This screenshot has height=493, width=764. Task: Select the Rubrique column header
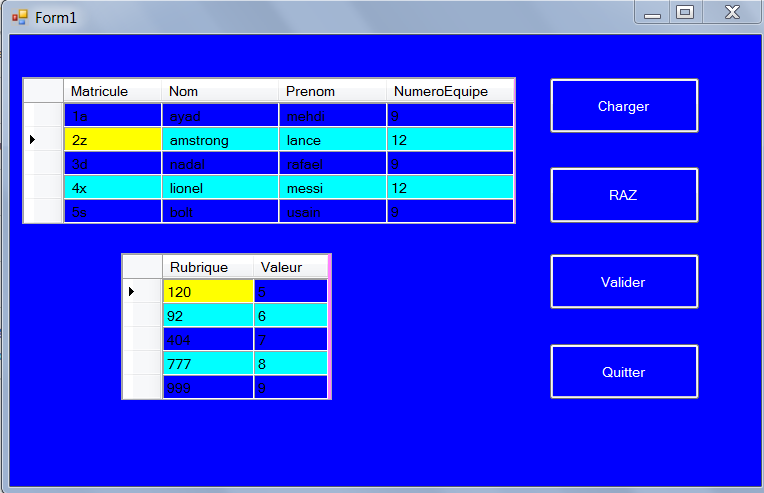click(207, 267)
